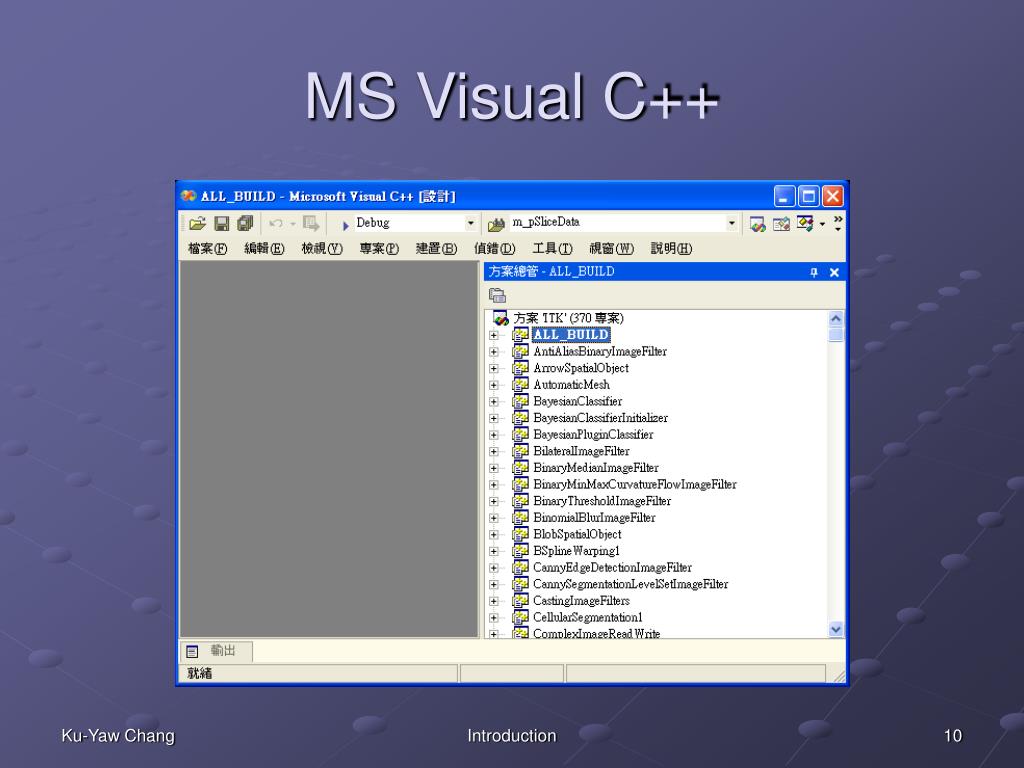
Task: Select CannySegmentationLevelSetImageFilter project
Action: coord(631,584)
